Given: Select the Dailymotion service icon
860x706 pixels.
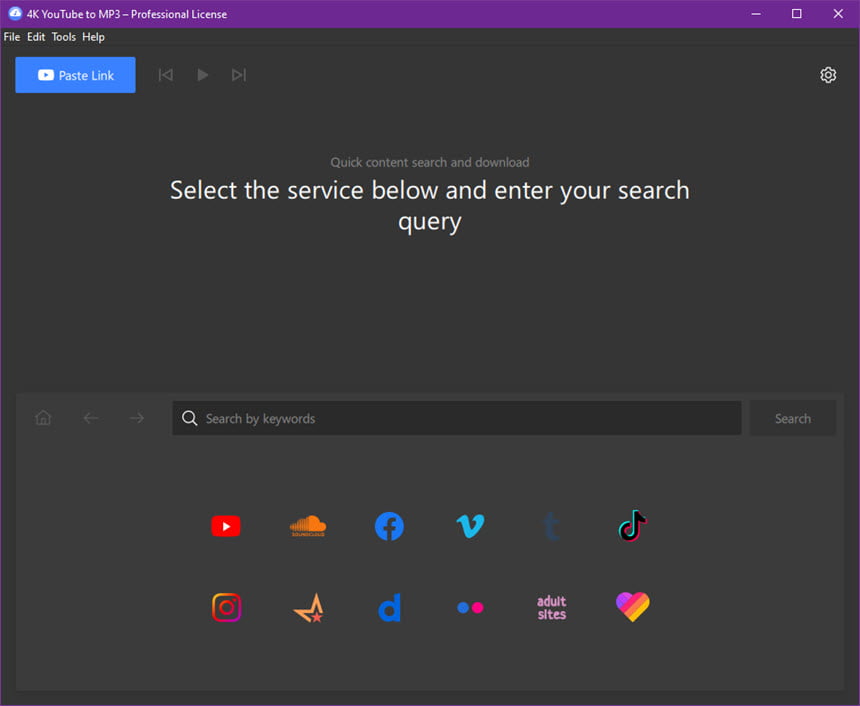Looking at the screenshot, I should coord(390,607).
